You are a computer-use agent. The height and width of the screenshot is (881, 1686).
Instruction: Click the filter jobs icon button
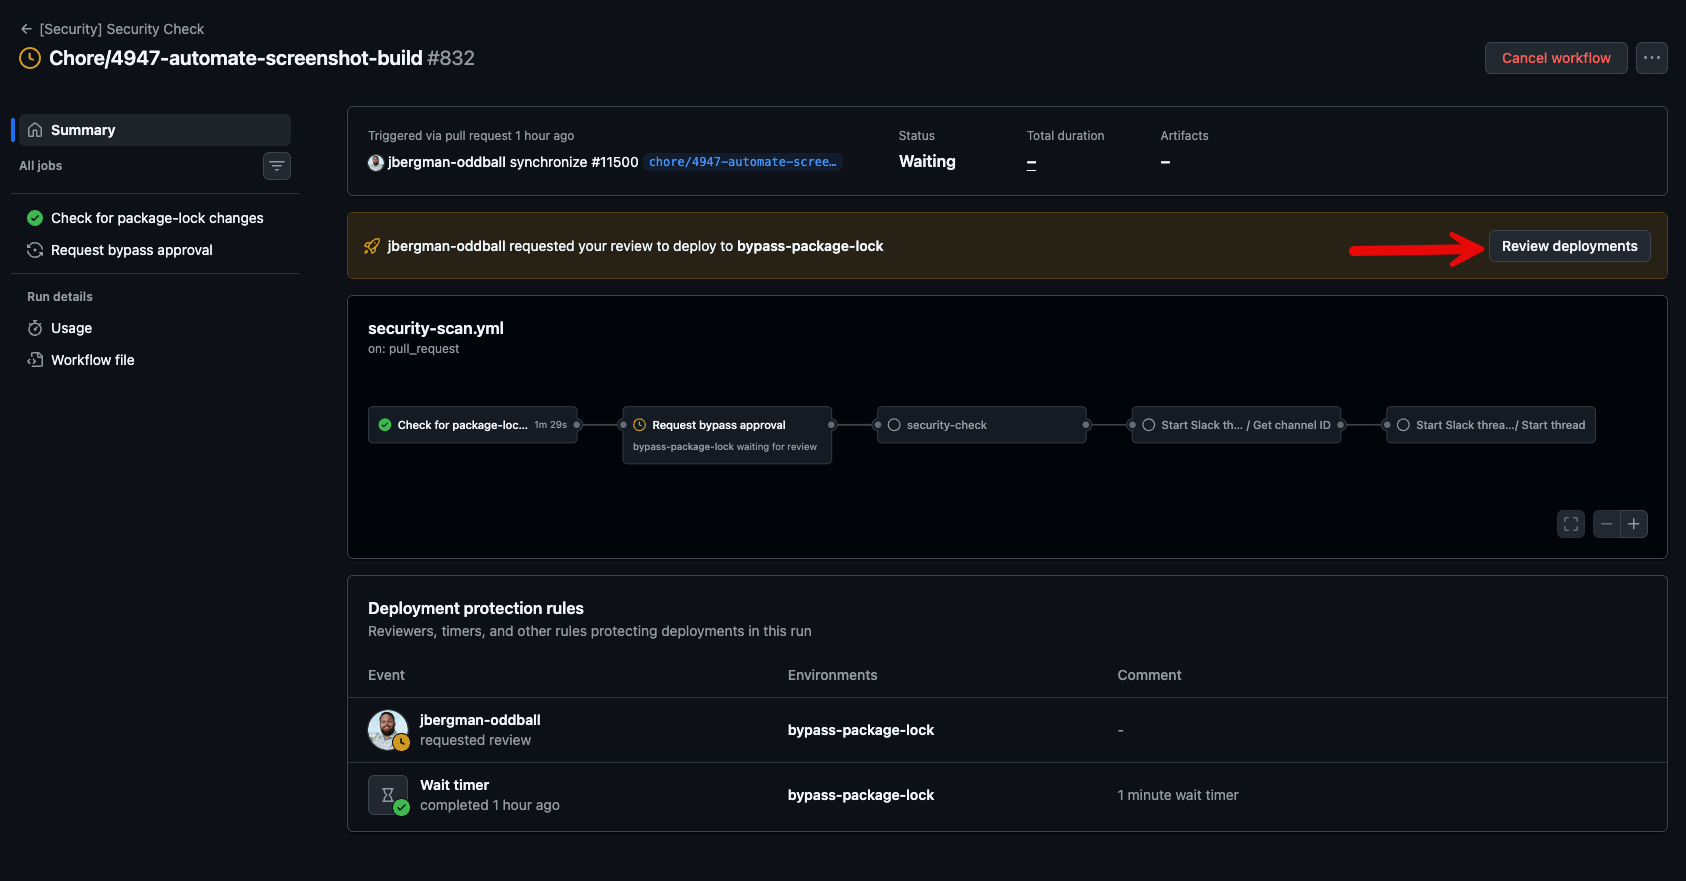click(x=276, y=166)
